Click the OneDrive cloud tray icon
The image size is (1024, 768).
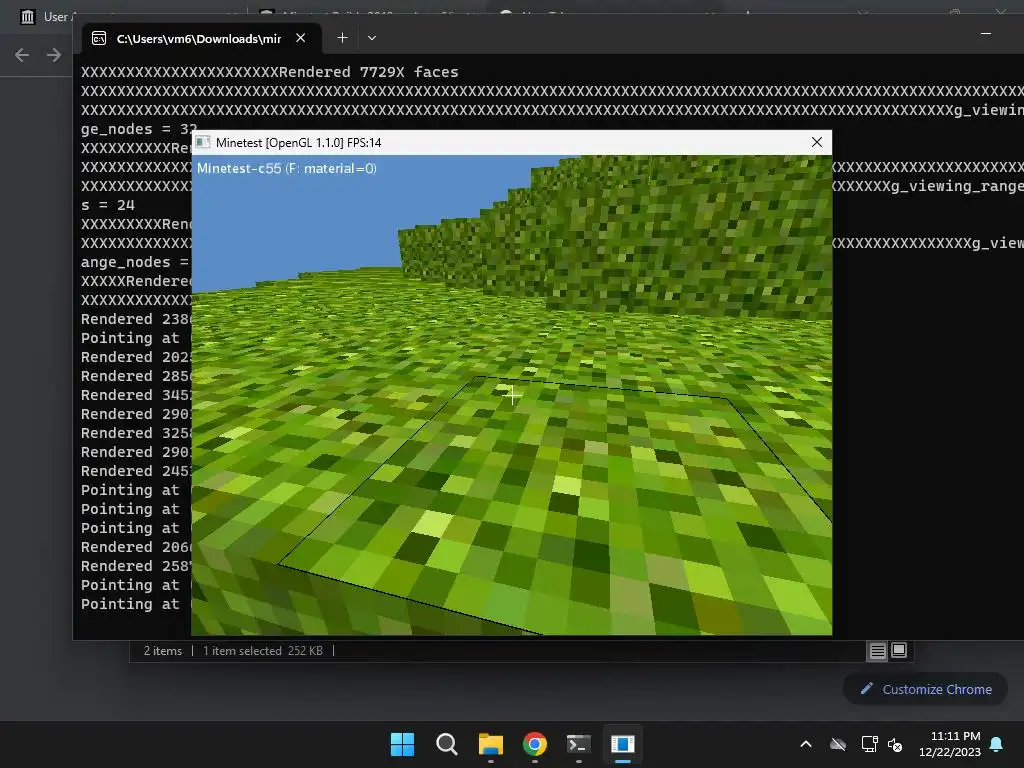pos(838,744)
